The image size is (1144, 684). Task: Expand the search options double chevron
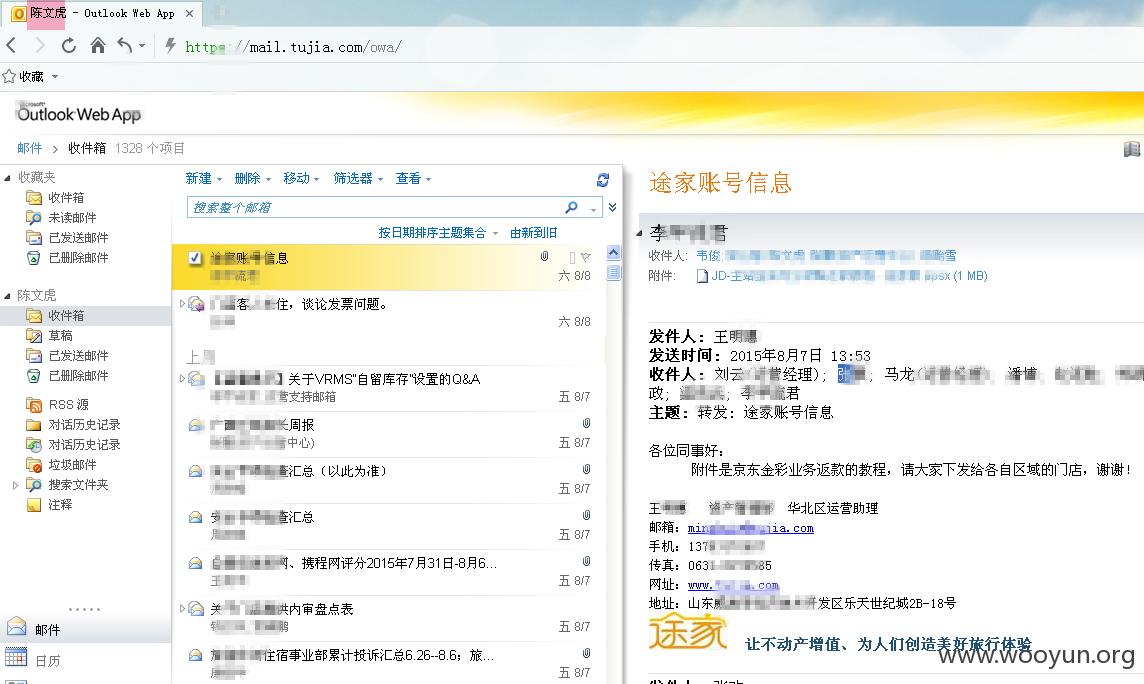[612, 208]
